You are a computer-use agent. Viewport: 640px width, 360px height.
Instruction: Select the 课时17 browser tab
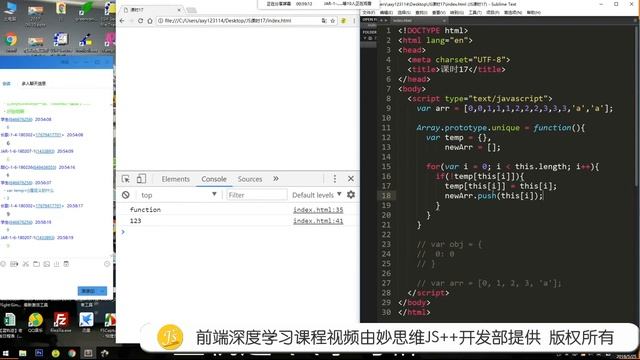point(151,9)
